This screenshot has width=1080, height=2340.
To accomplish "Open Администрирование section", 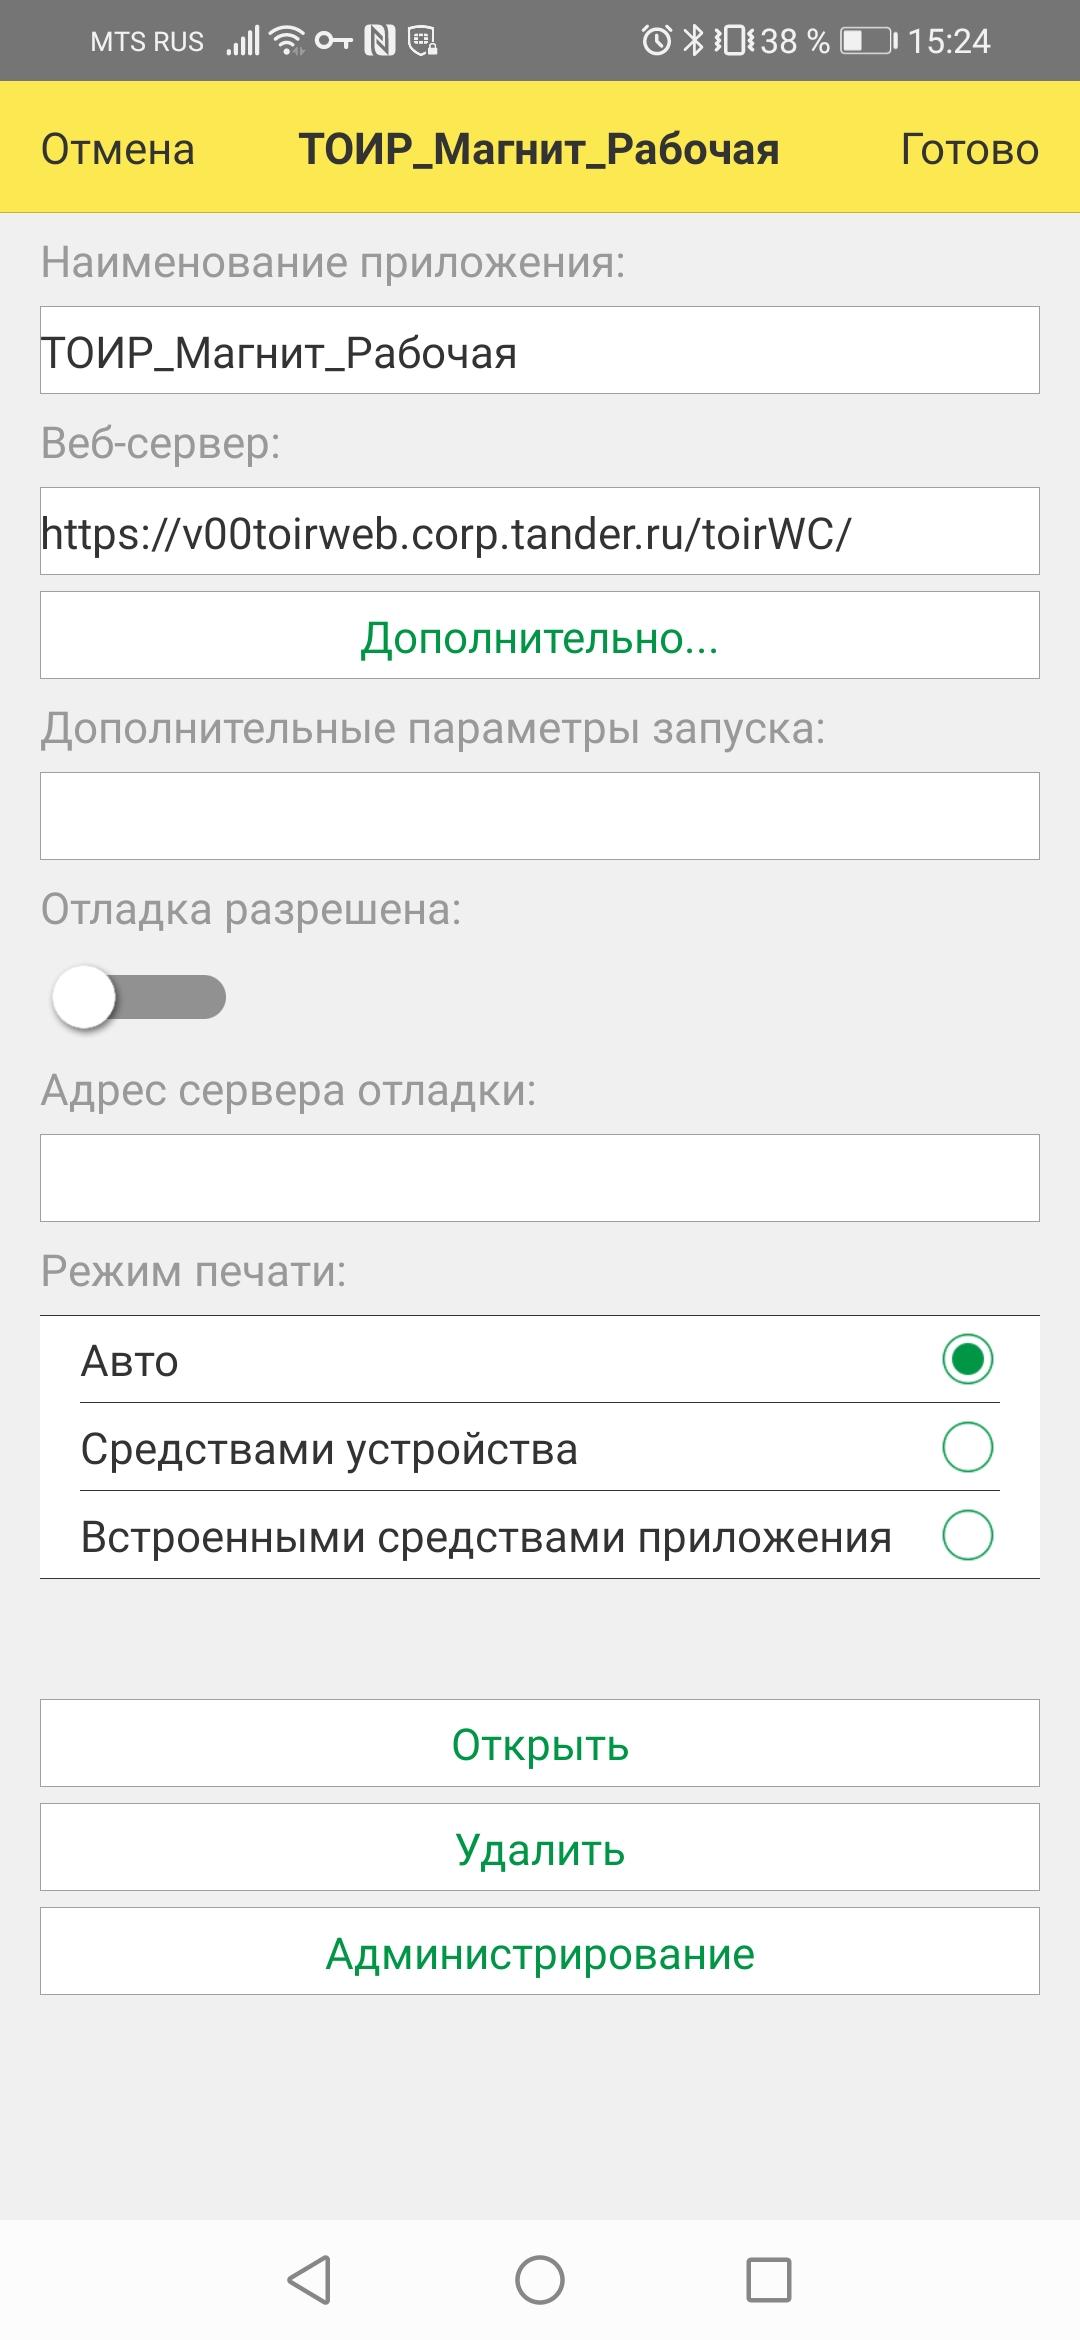I will click(540, 1951).
